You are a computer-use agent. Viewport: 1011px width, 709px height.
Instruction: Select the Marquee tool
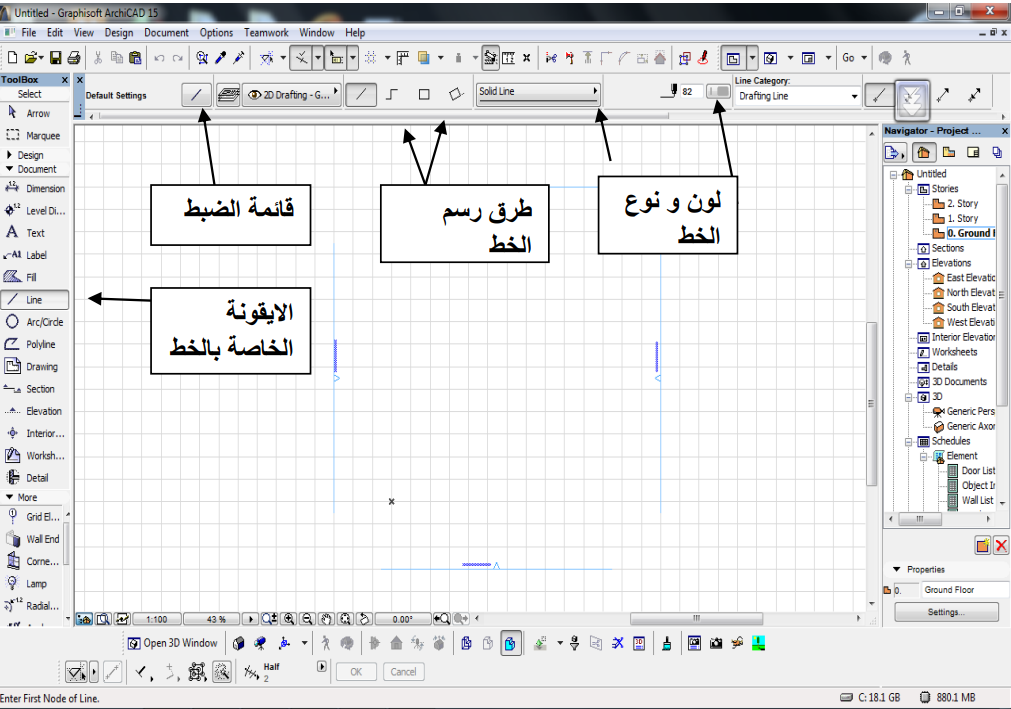36,133
